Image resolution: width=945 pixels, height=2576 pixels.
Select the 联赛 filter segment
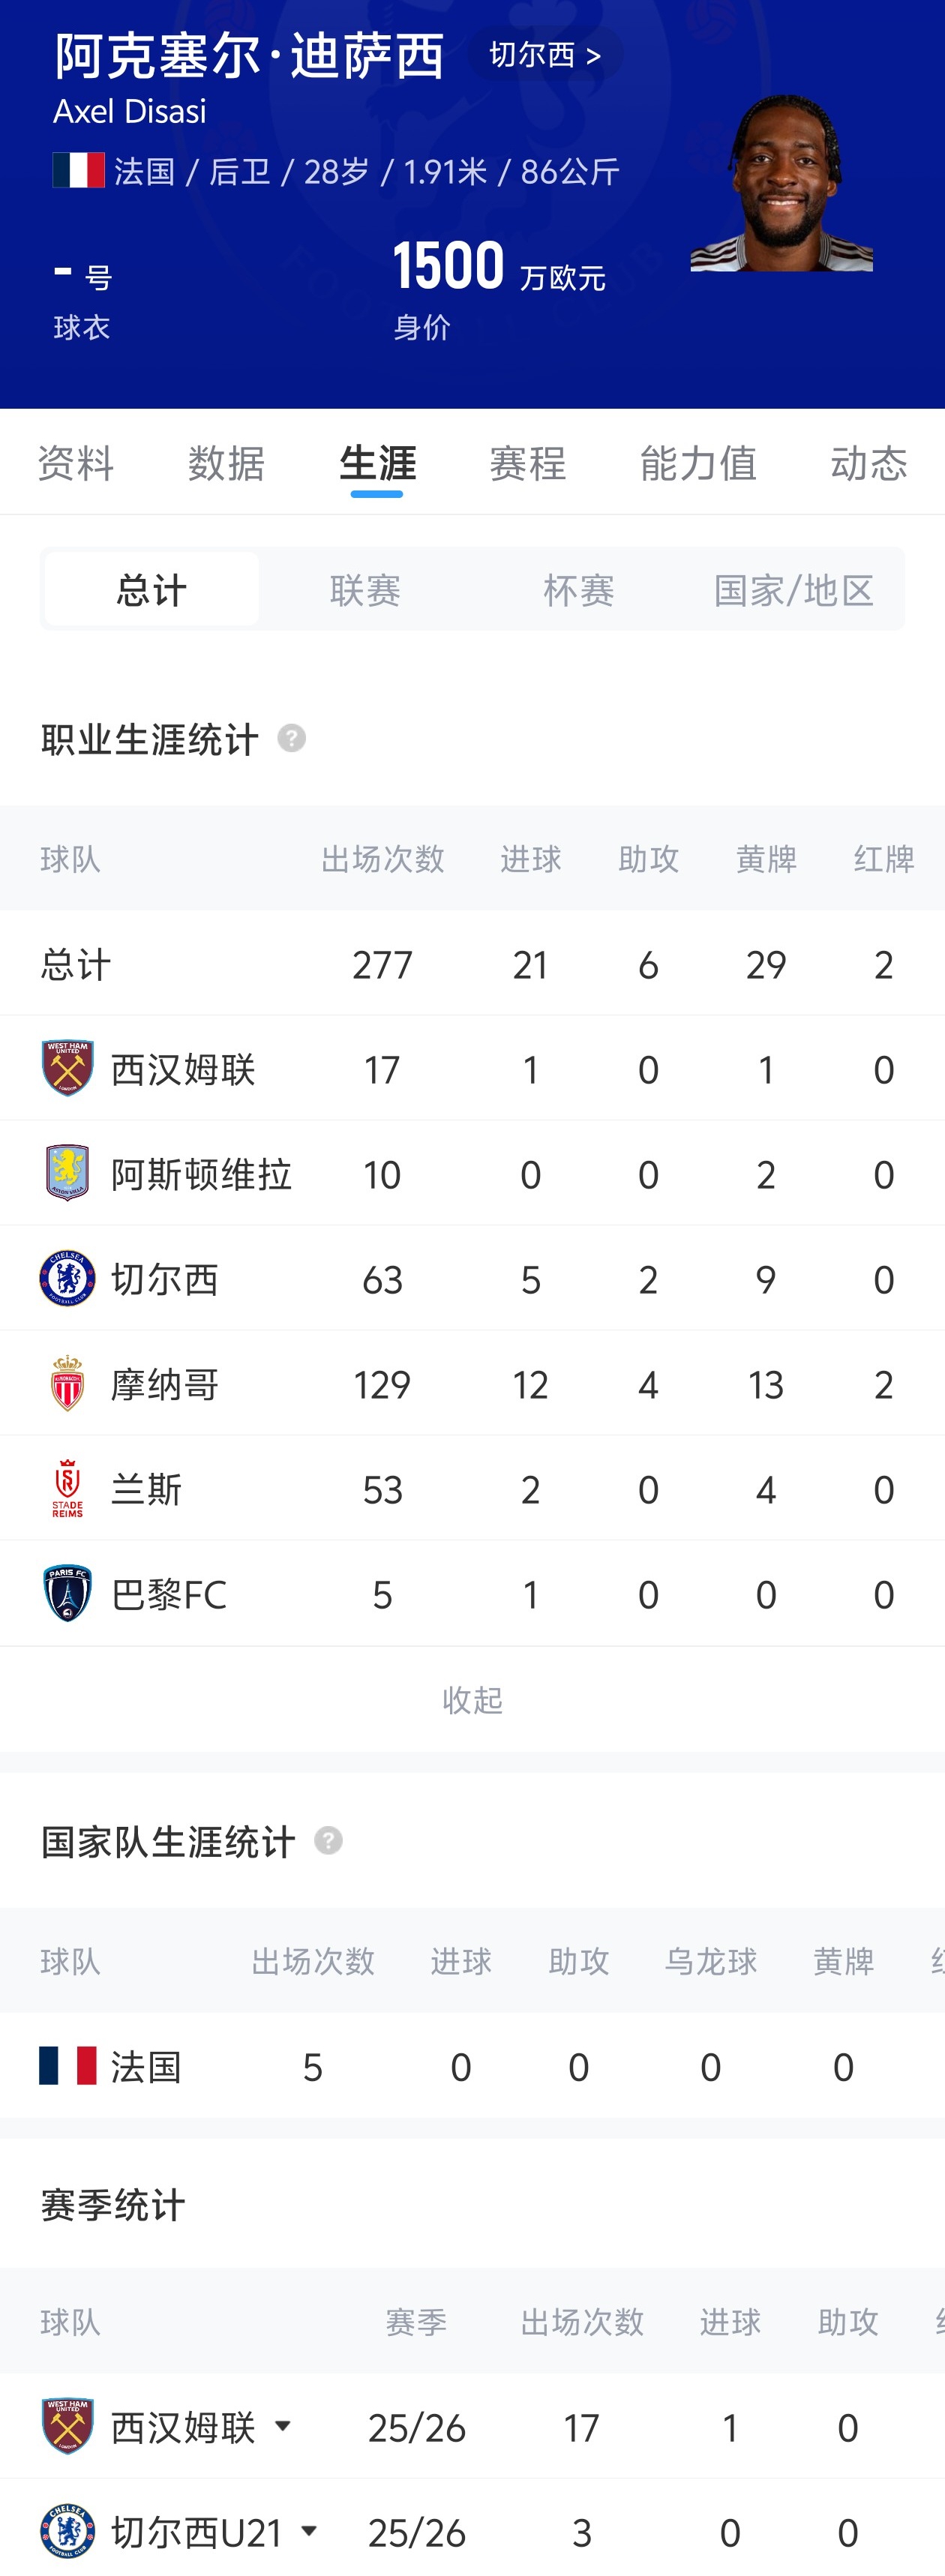point(365,589)
